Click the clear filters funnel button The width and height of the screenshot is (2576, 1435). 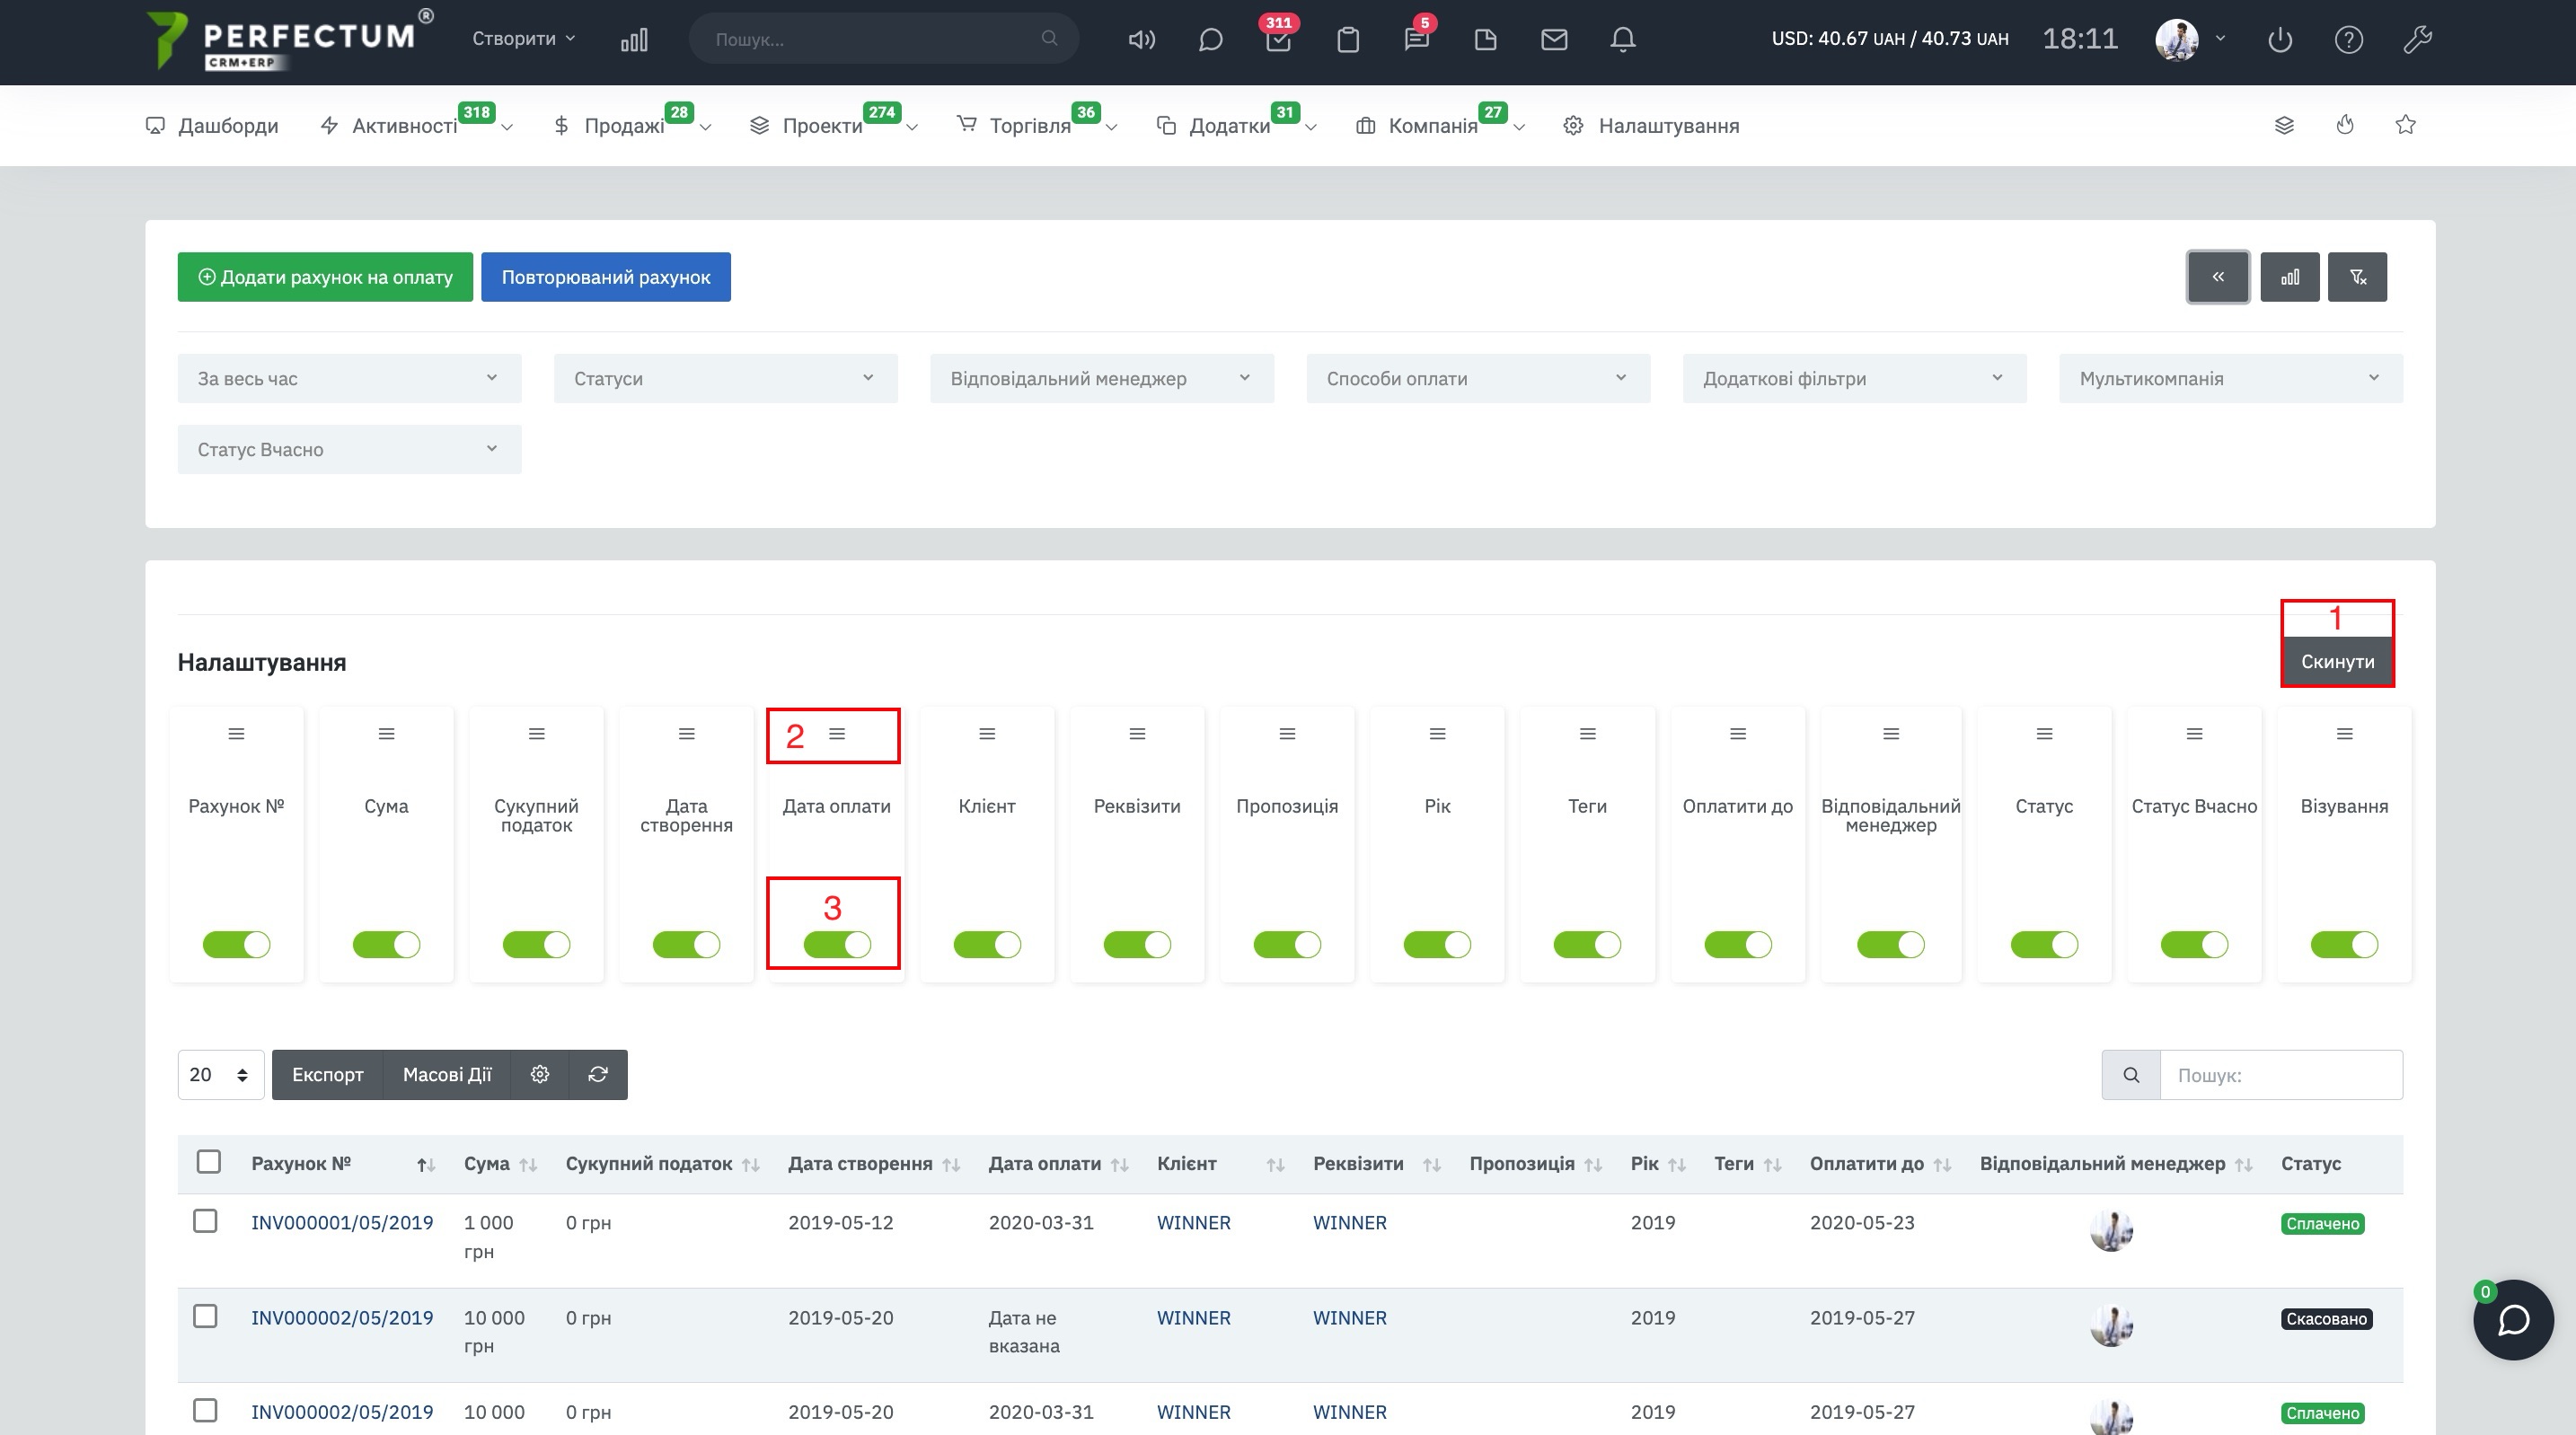point(2357,277)
